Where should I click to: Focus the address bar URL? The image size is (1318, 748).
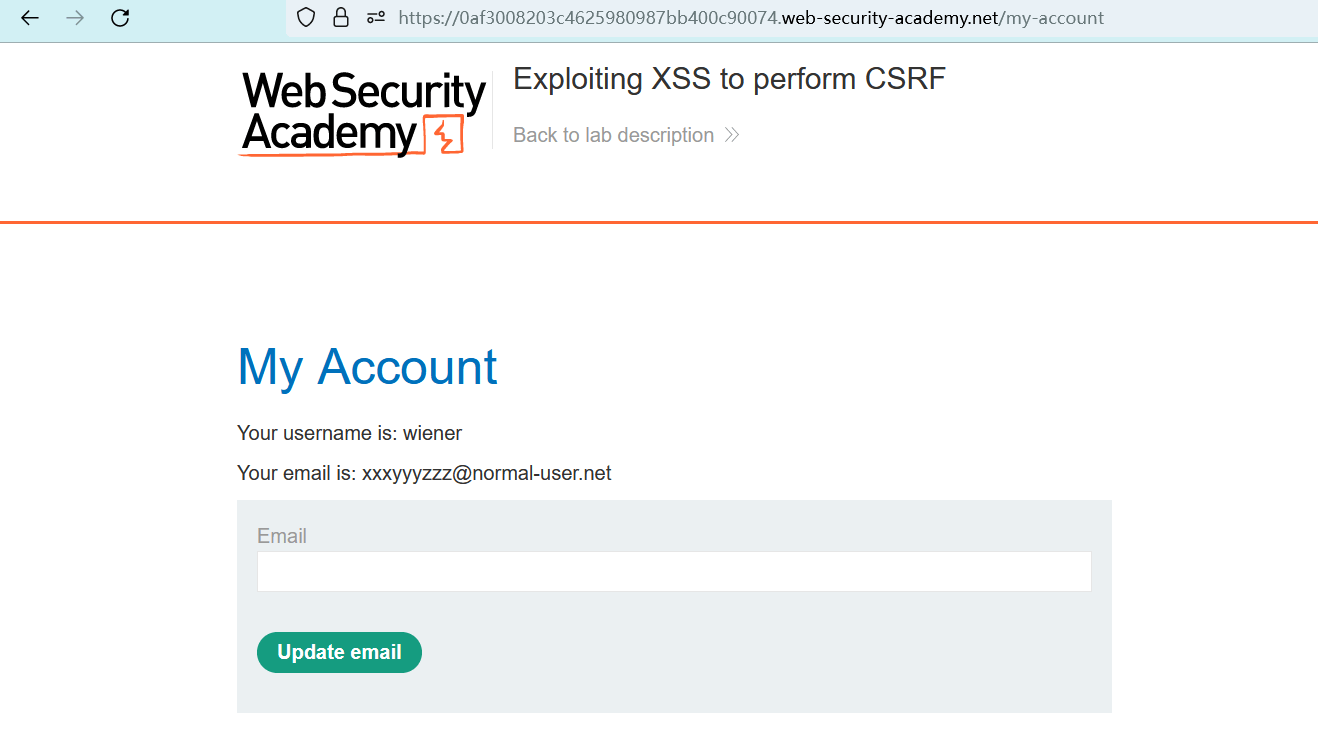click(x=750, y=18)
